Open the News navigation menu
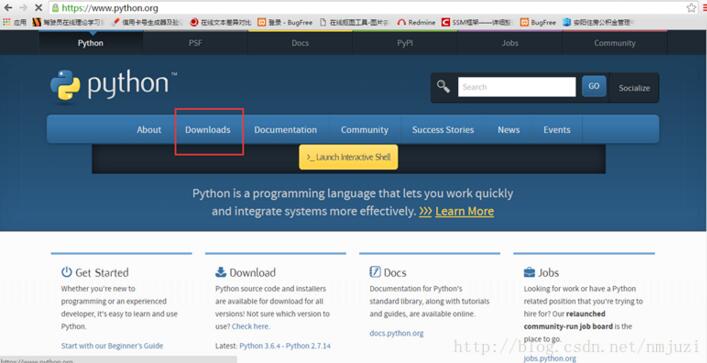The height and width of the screenshot is (363, 707). [509, 130]
